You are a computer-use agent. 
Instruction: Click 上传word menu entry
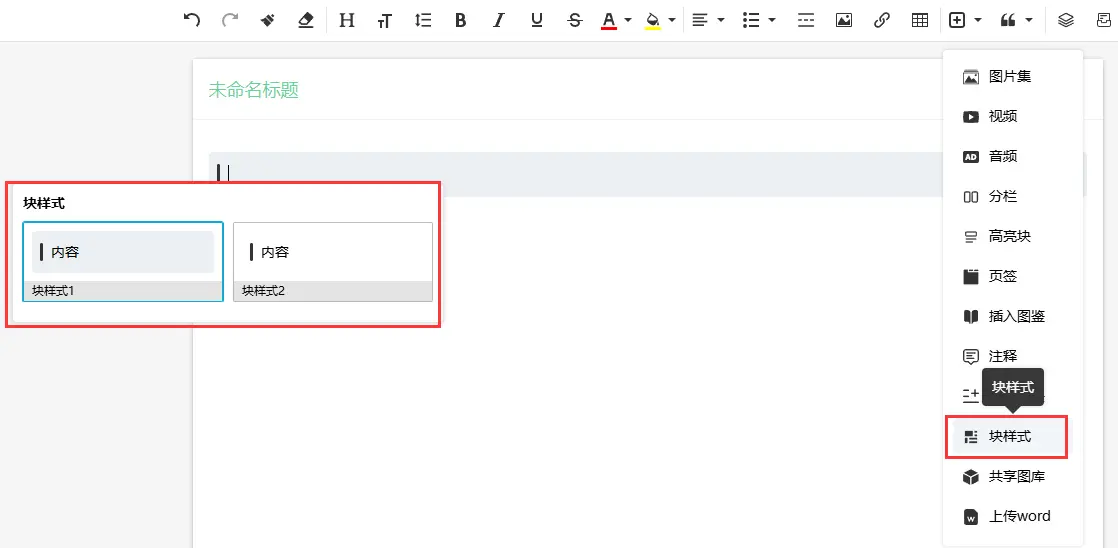1019,516
